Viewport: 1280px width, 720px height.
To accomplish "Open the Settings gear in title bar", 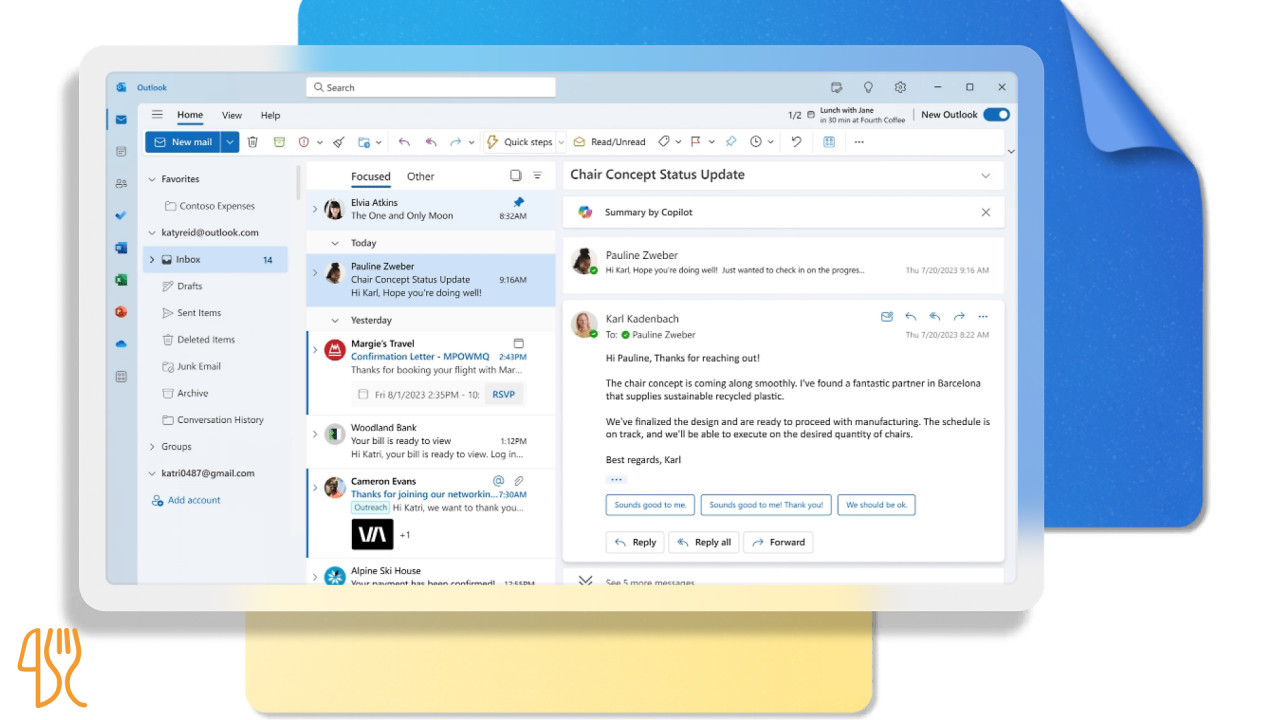I will click(900, 88).
